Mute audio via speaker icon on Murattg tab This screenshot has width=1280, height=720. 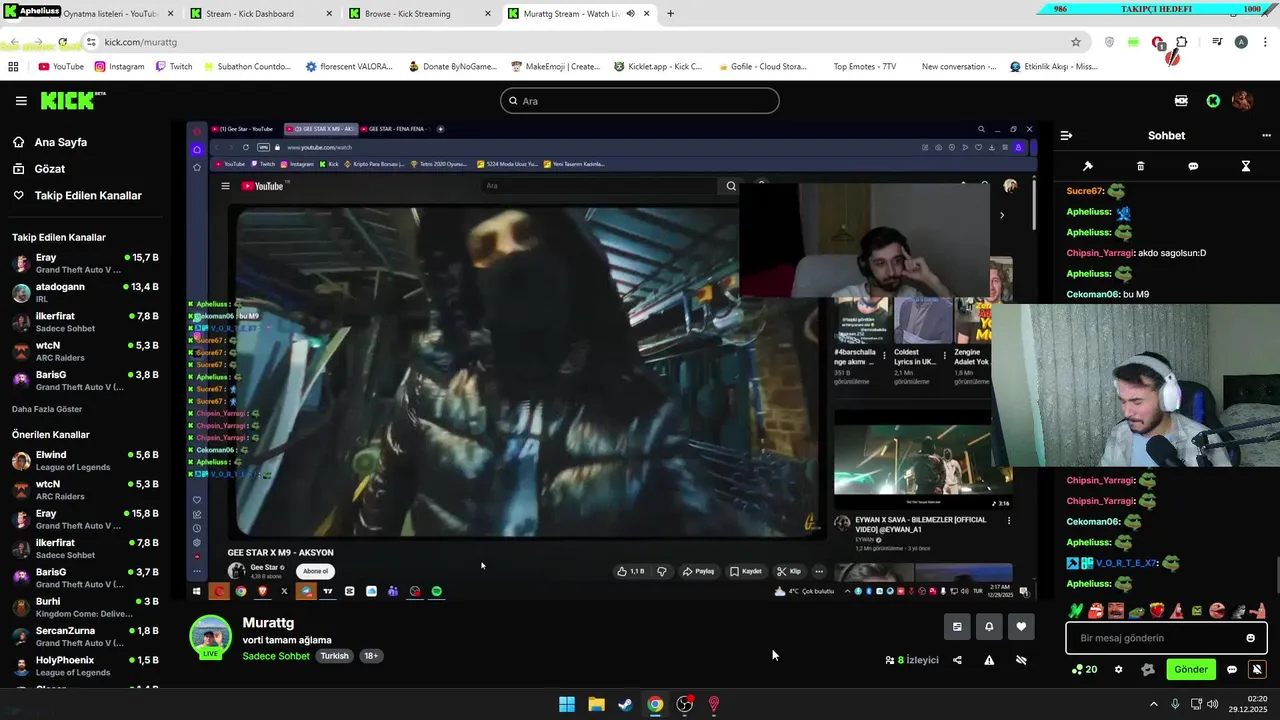(x=631, y=14)
